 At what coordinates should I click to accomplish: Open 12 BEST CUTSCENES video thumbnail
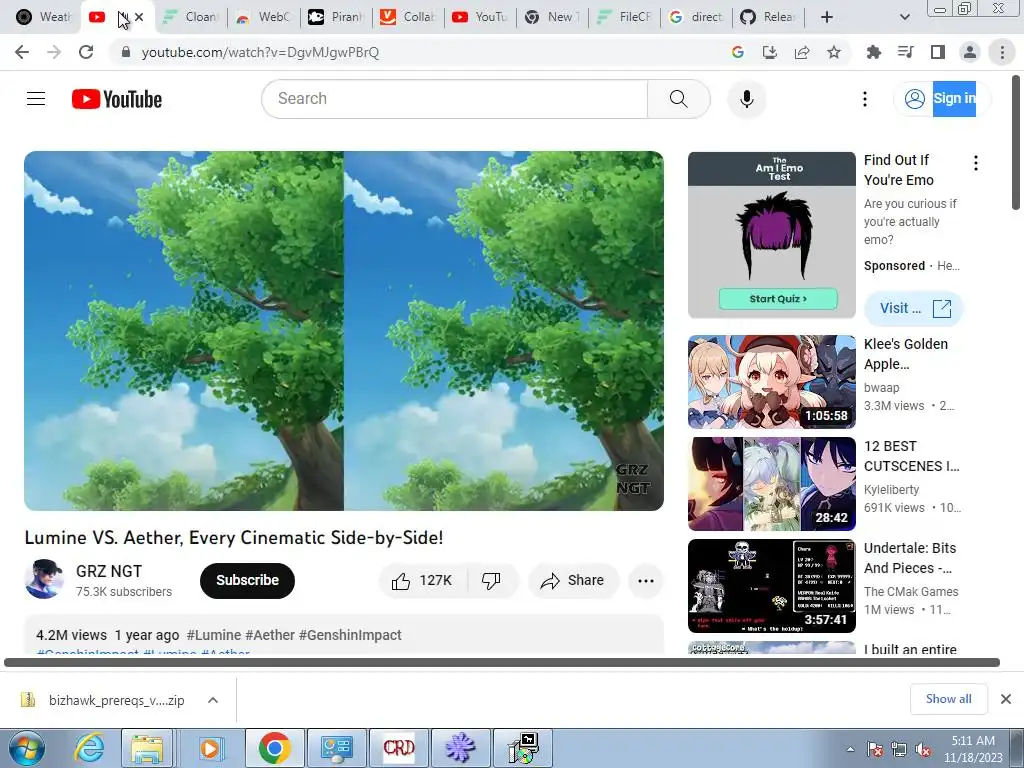(771, 484)
